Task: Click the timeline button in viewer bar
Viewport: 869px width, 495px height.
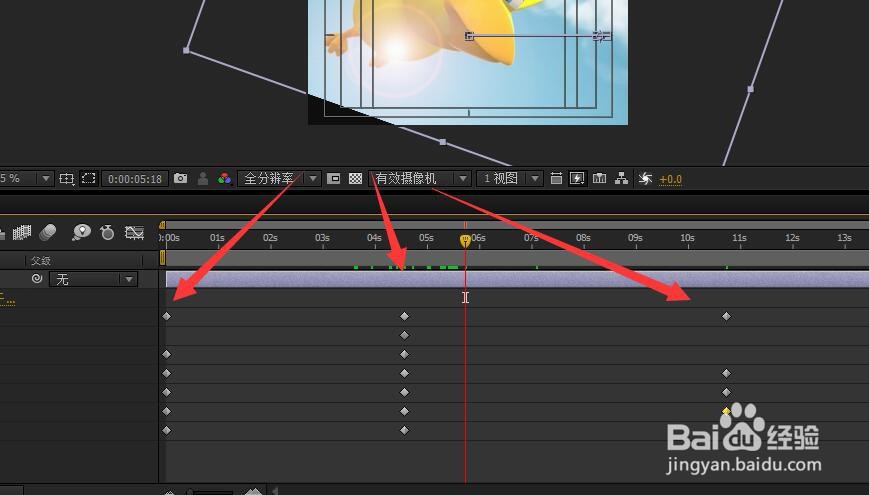Action: coord(599,178)
